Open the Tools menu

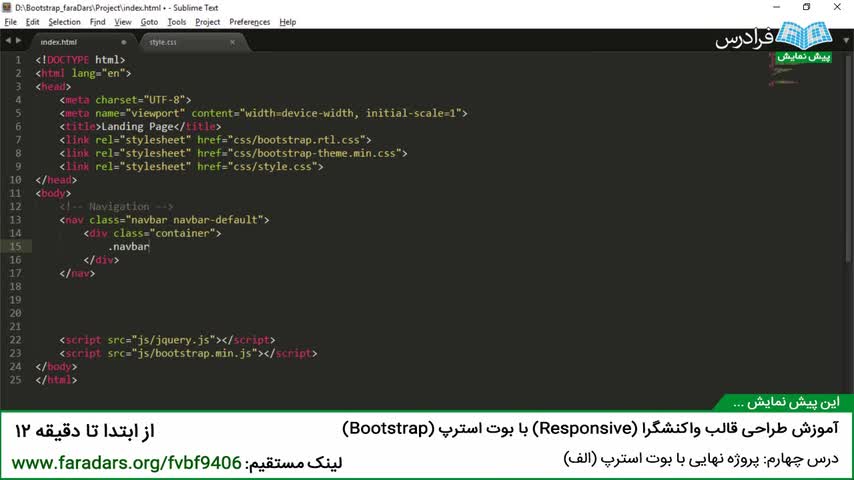(x=176, y=22)
